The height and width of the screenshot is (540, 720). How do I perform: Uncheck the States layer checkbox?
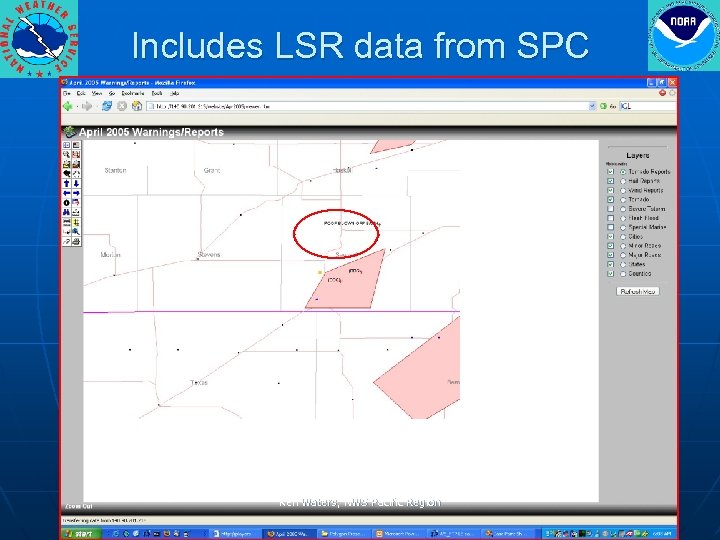(x=611, y=264)
